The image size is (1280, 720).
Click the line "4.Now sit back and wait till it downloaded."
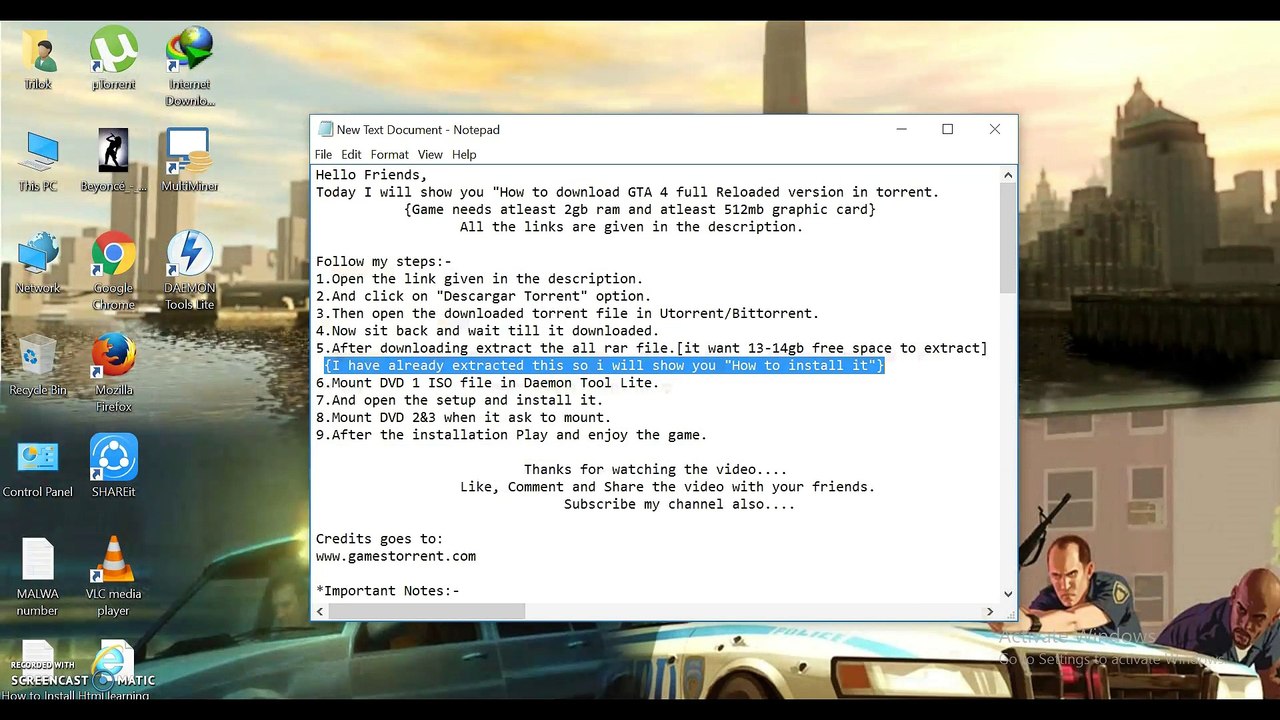[488, 331]
